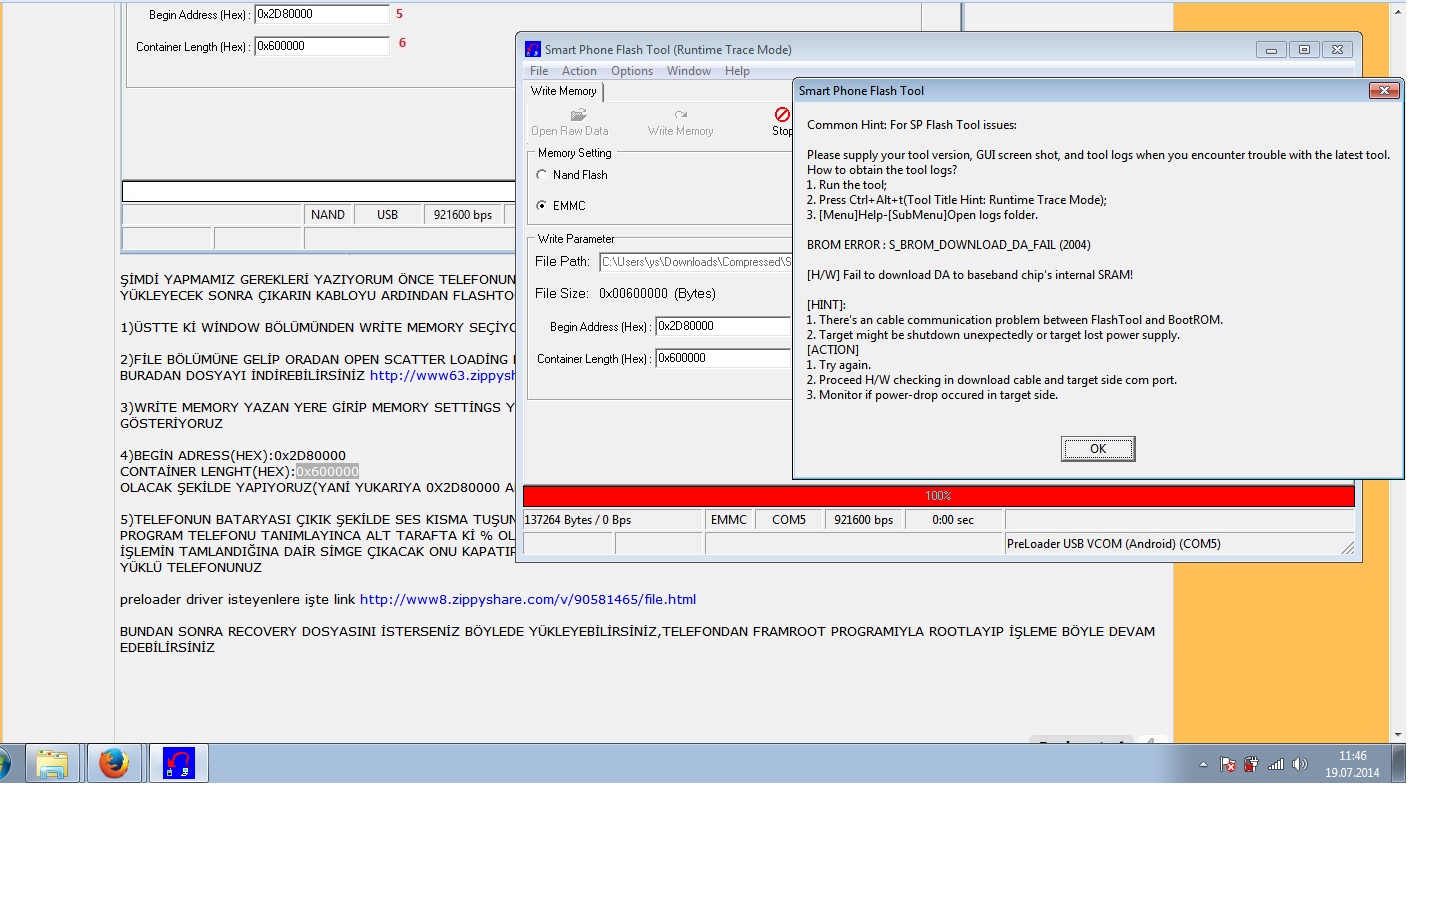Open the File menu
The height and width of the screenshot is (900, 1440).
(539, 71)
